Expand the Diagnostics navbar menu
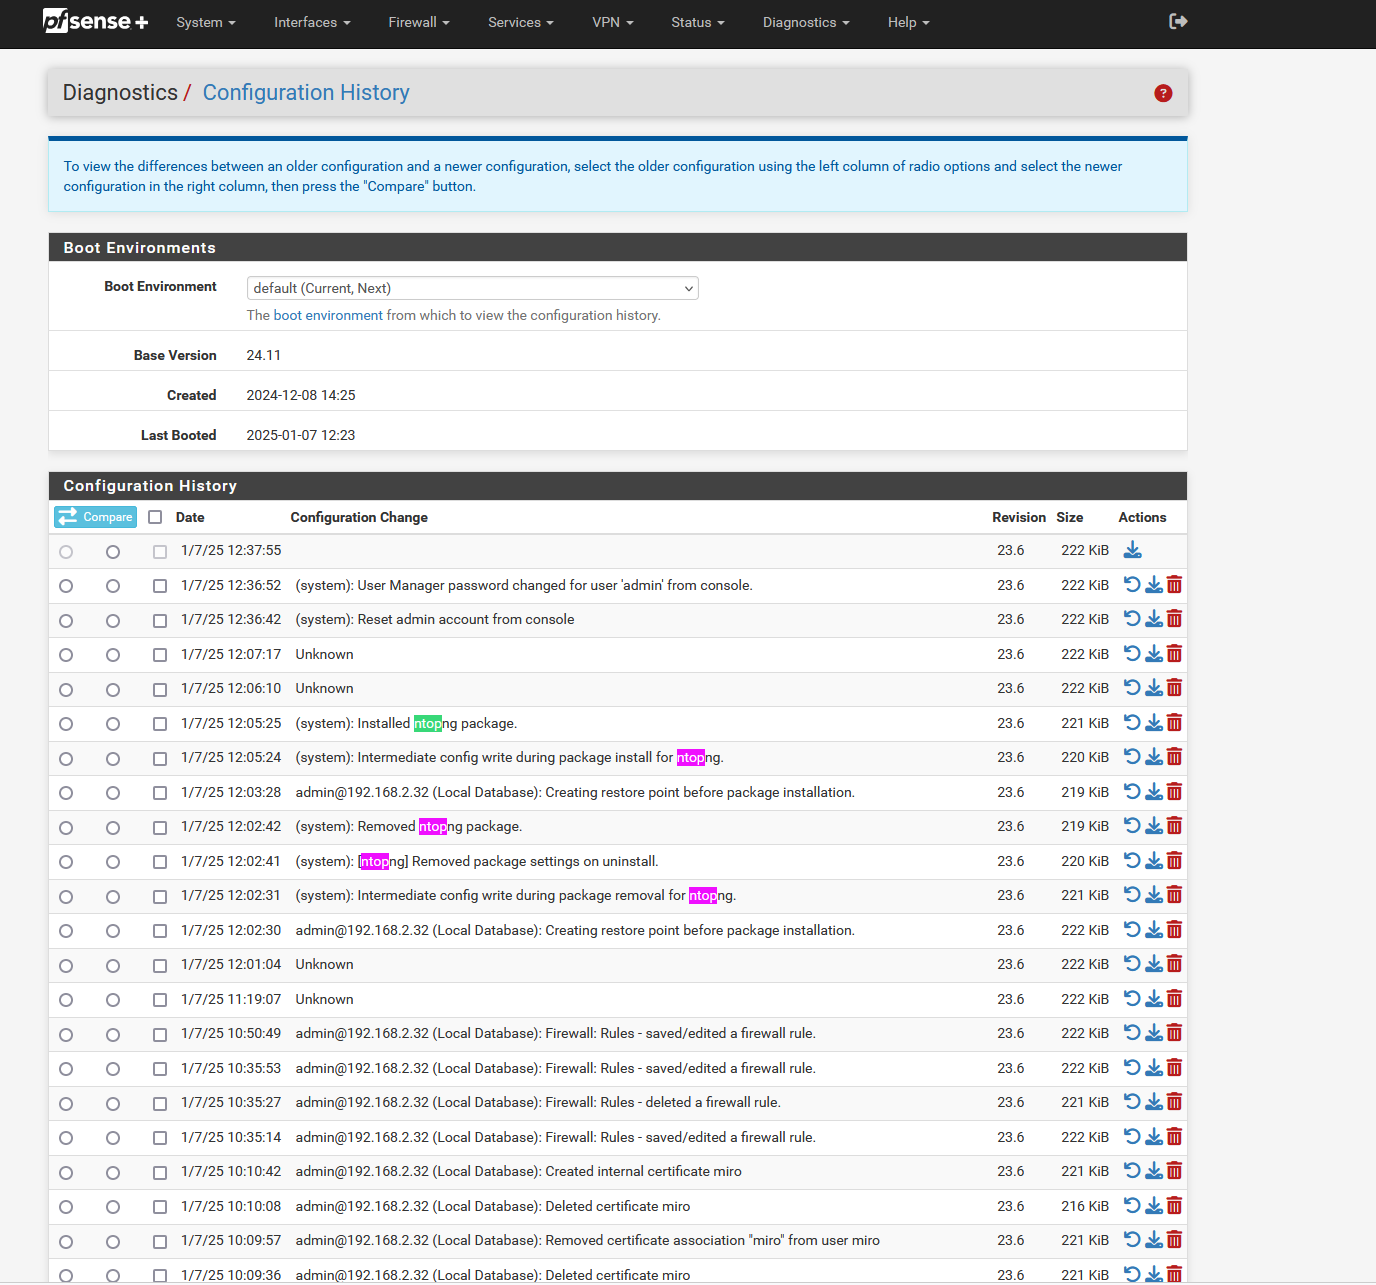This screenshot has width=1376, height=1285. 805,22
